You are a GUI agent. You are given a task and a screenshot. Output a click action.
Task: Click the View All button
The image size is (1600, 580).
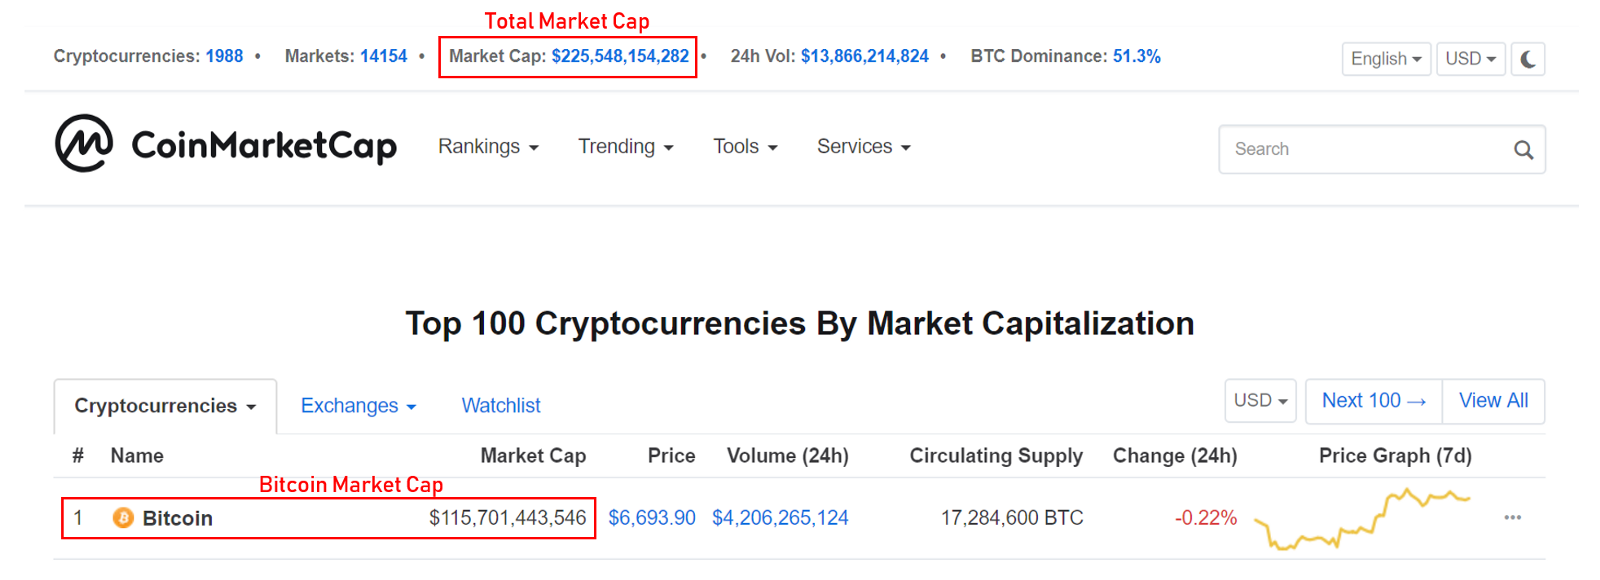coord(1493,401)
